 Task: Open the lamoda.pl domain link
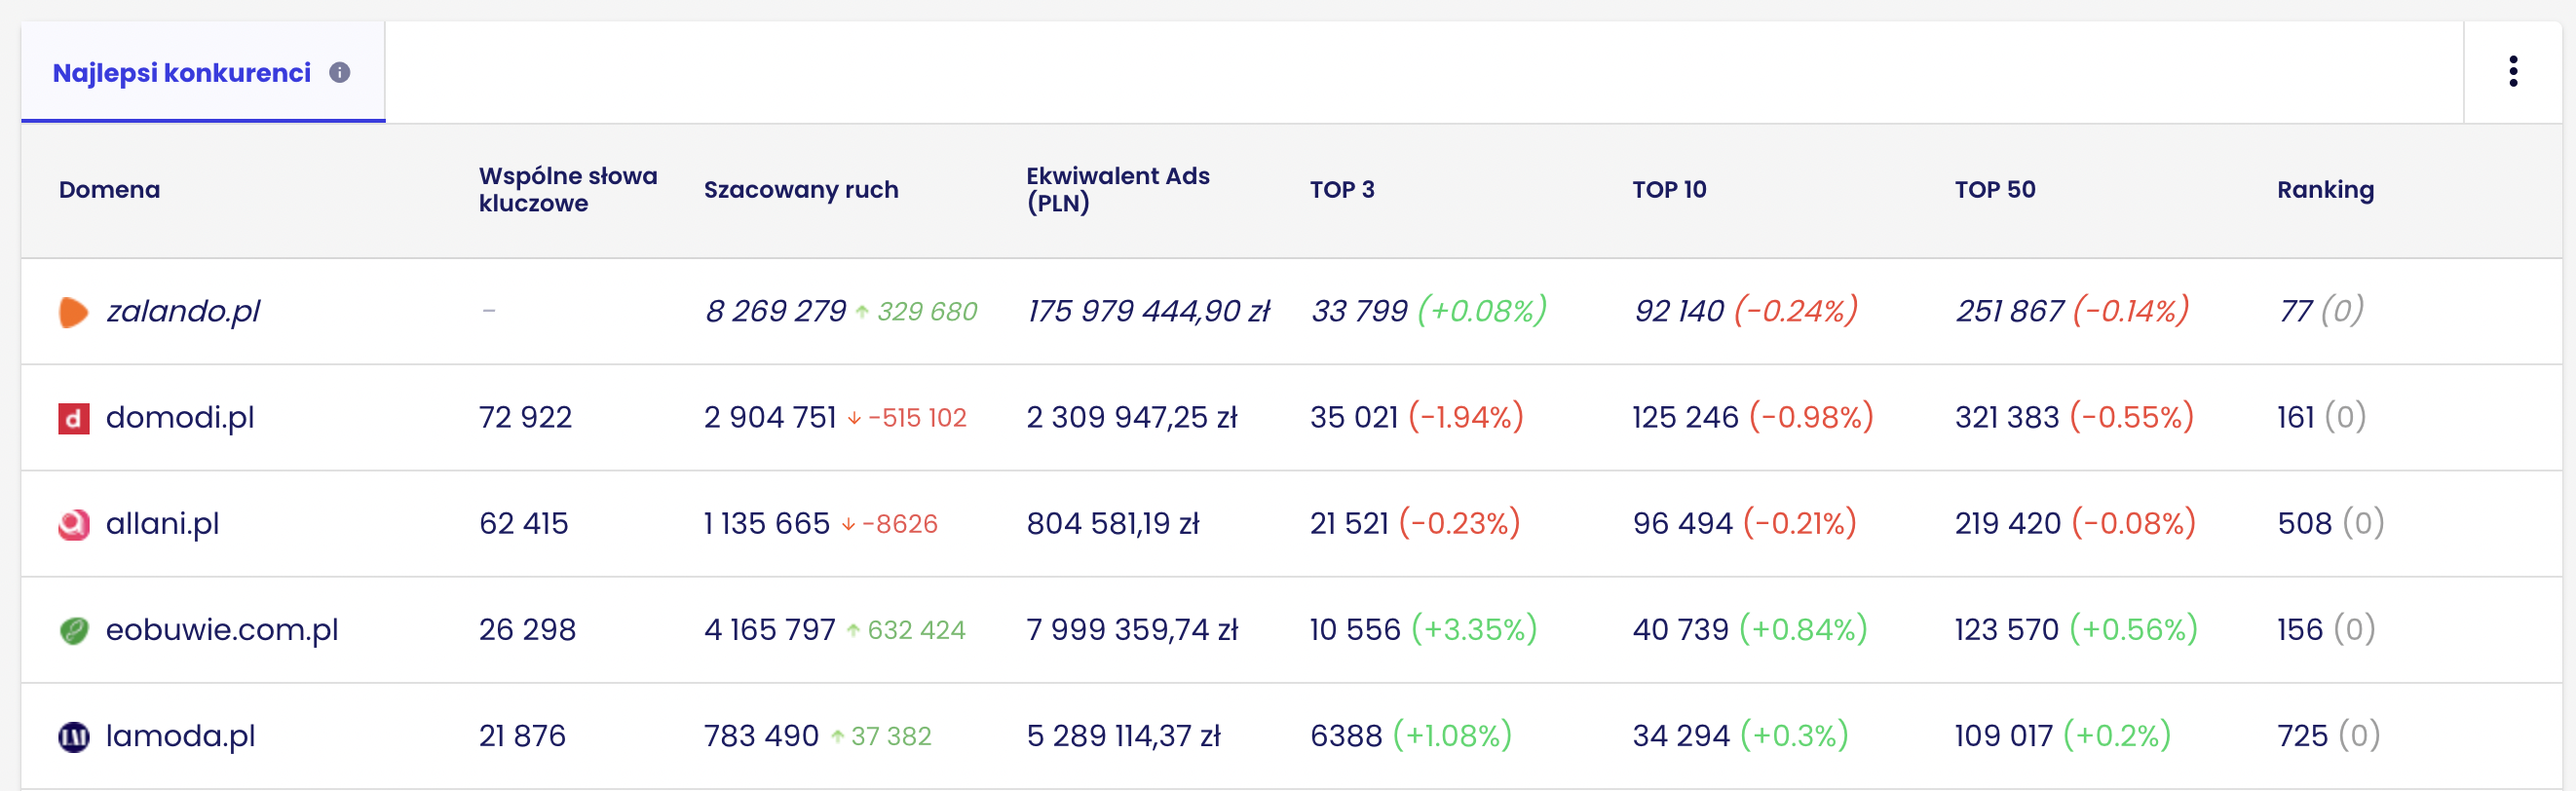181,735
